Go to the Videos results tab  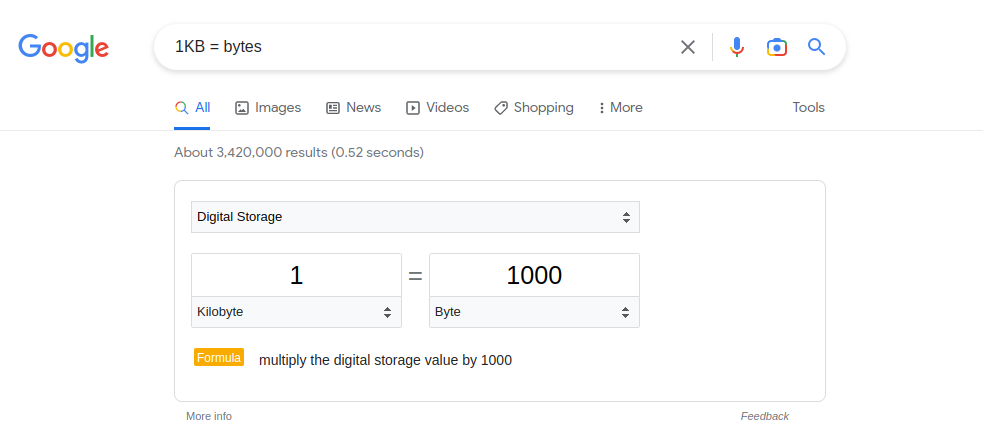click(437, 108)
